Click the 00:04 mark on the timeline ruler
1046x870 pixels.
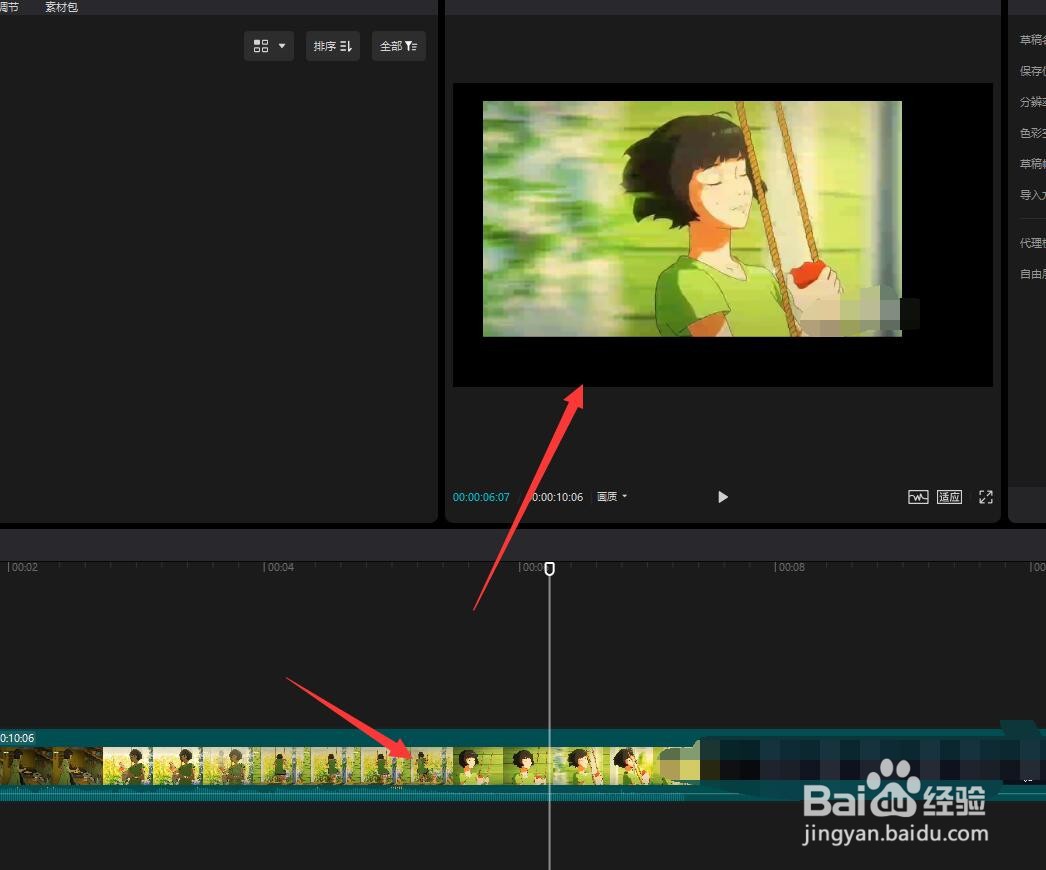click(x=278, y=567)
